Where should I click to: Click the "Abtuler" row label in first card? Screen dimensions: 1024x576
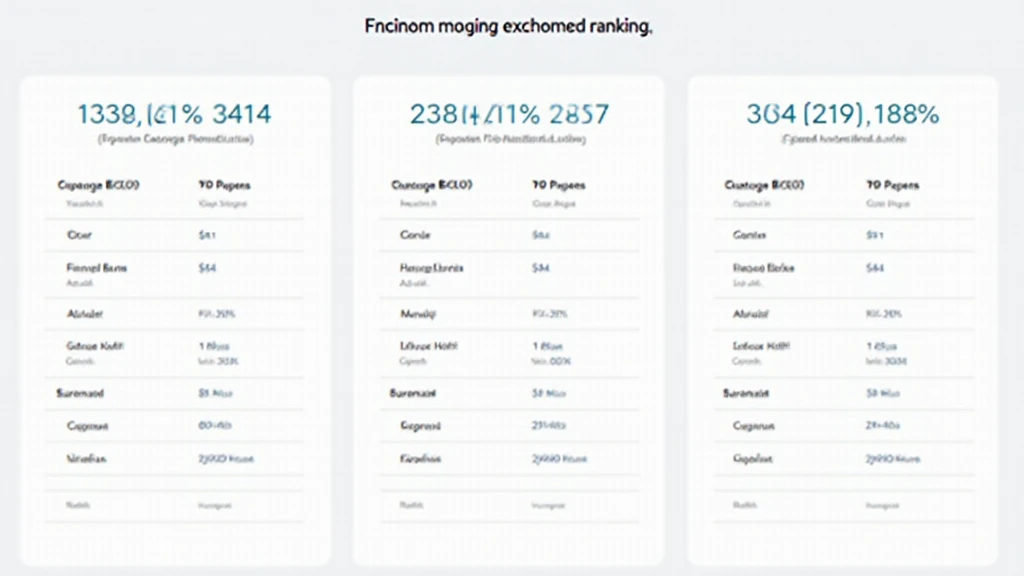(x=85, y=313)
